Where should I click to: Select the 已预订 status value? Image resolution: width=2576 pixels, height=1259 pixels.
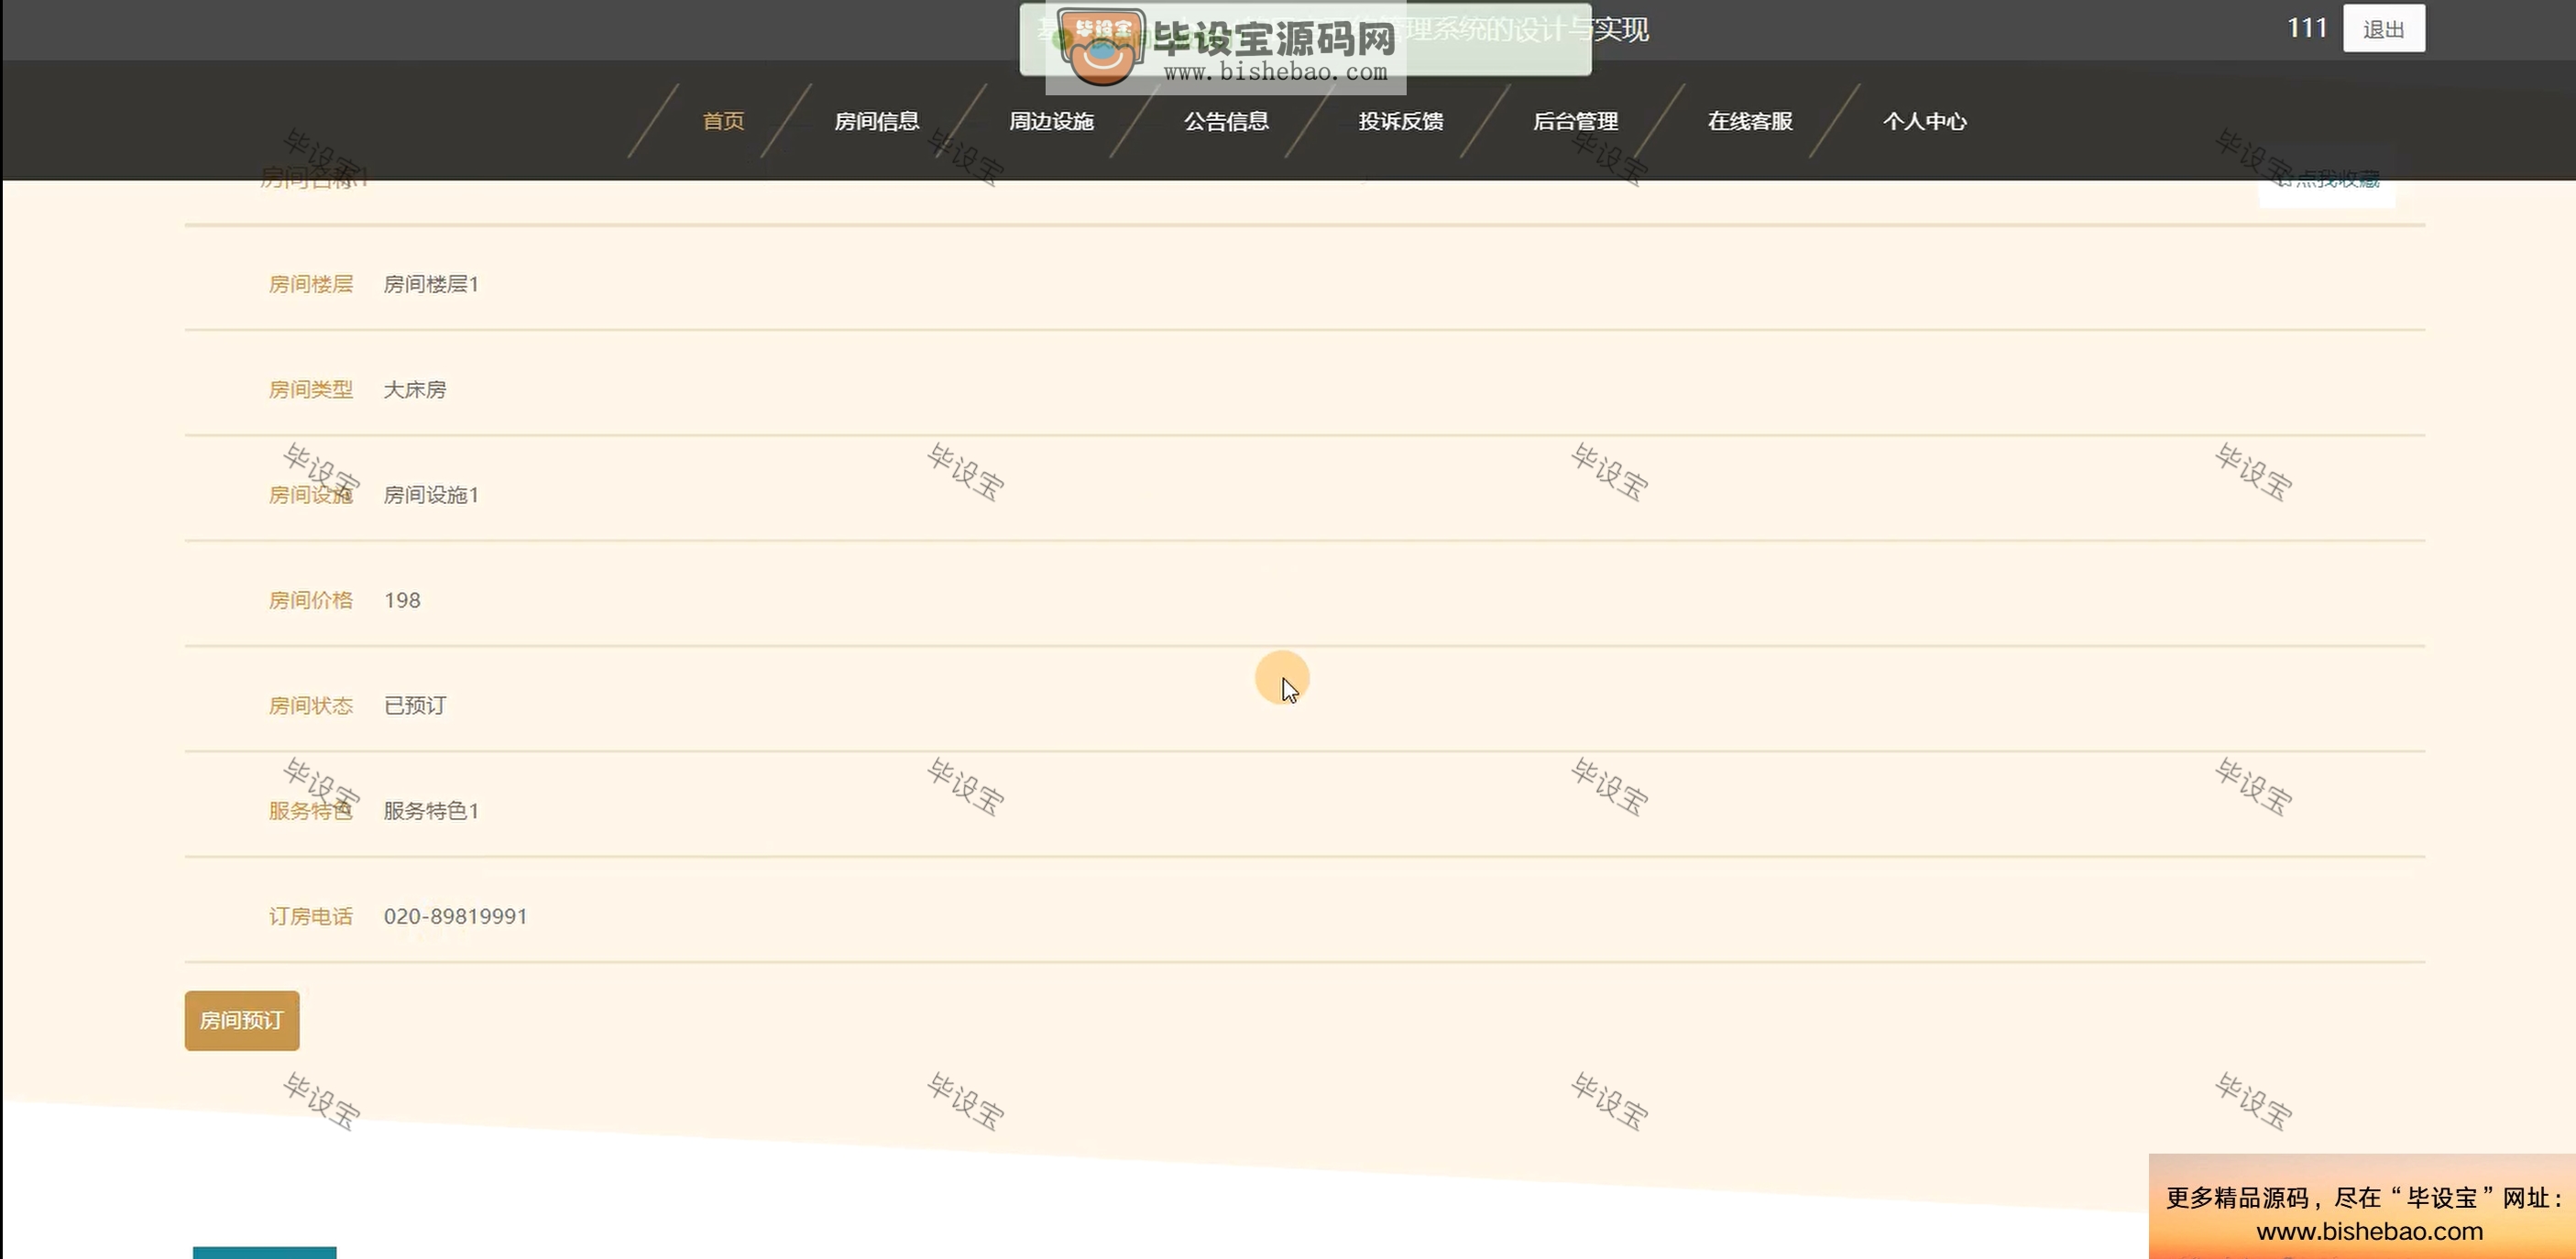[415, 705]
